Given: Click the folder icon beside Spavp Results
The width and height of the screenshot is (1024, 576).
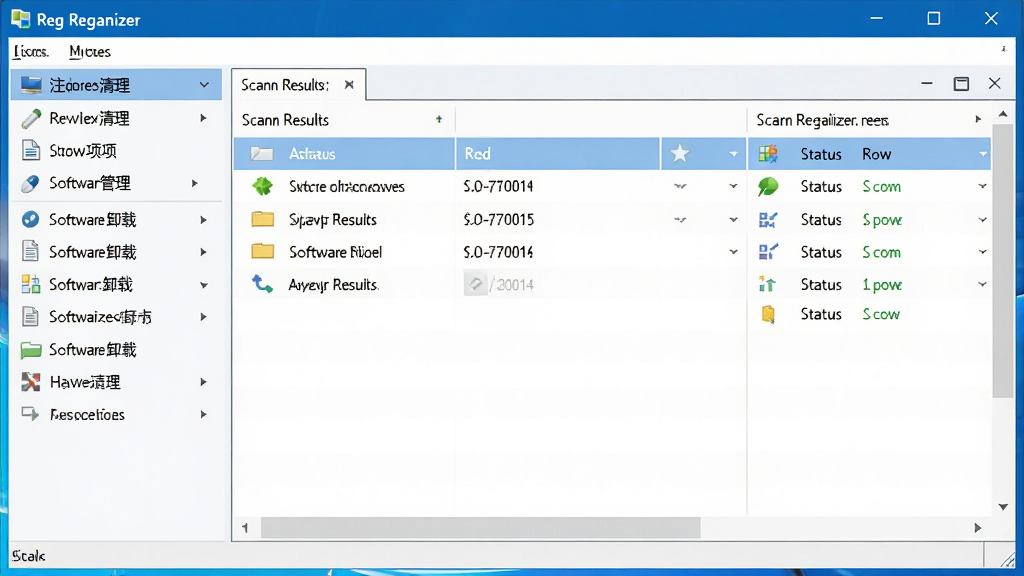Looking at the screenshot, I should coord(263,219).
